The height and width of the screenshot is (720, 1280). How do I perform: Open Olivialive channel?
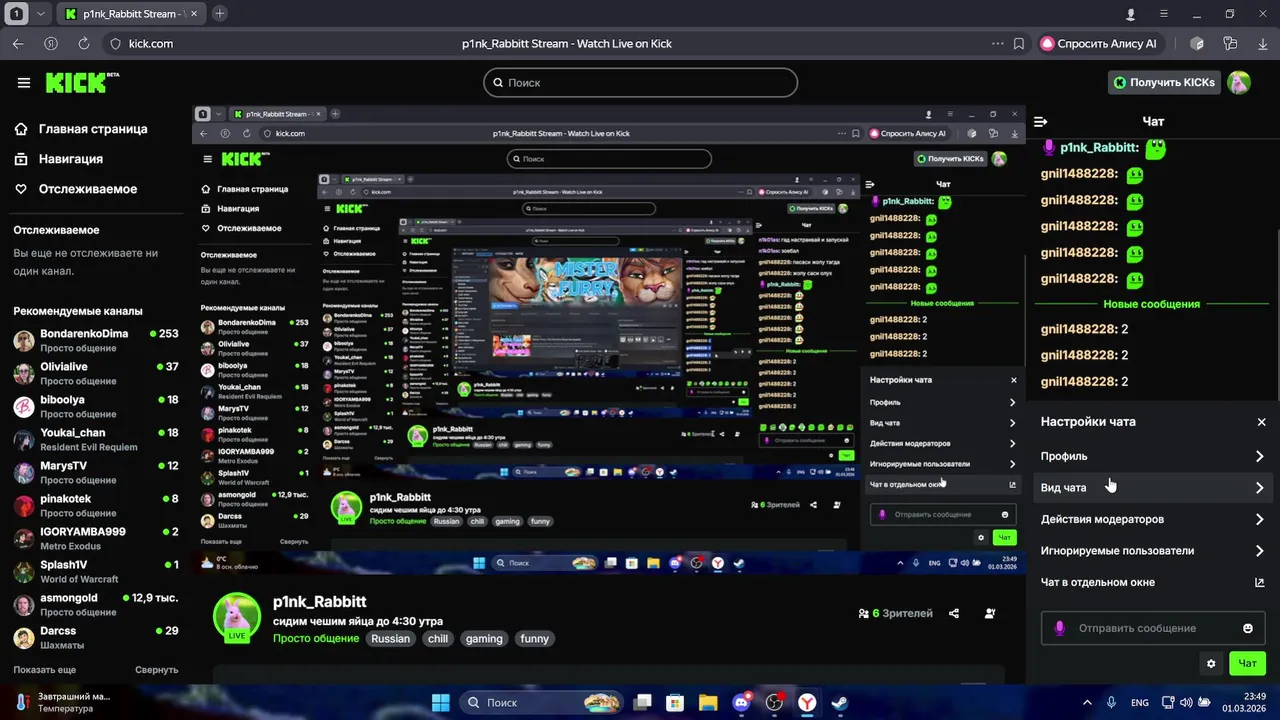pyautogui.click(x=96, y=374)
